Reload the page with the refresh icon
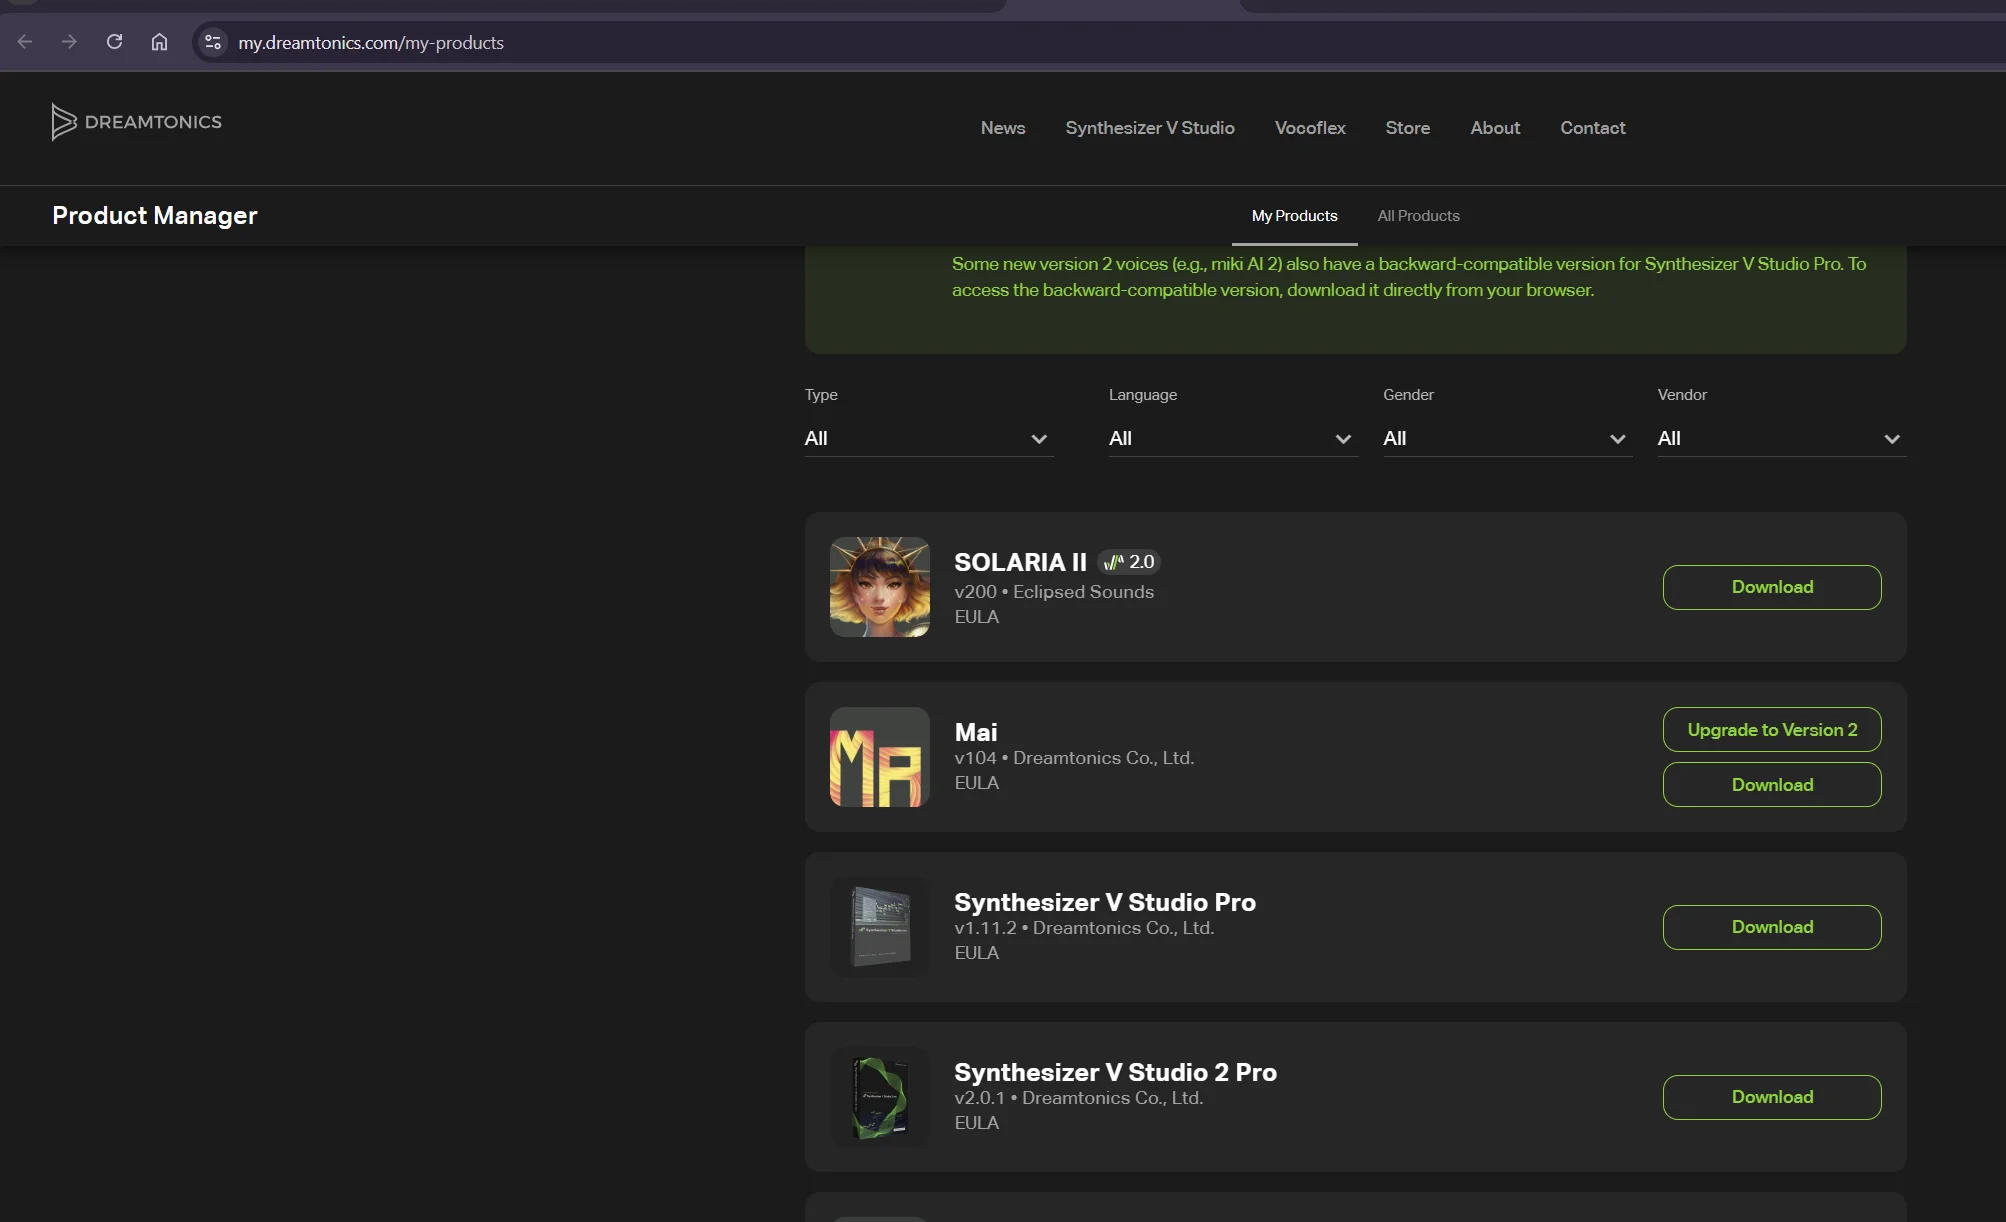Image resolution: width=2006 pixels, height=1222 pixels. pos(114,42)
